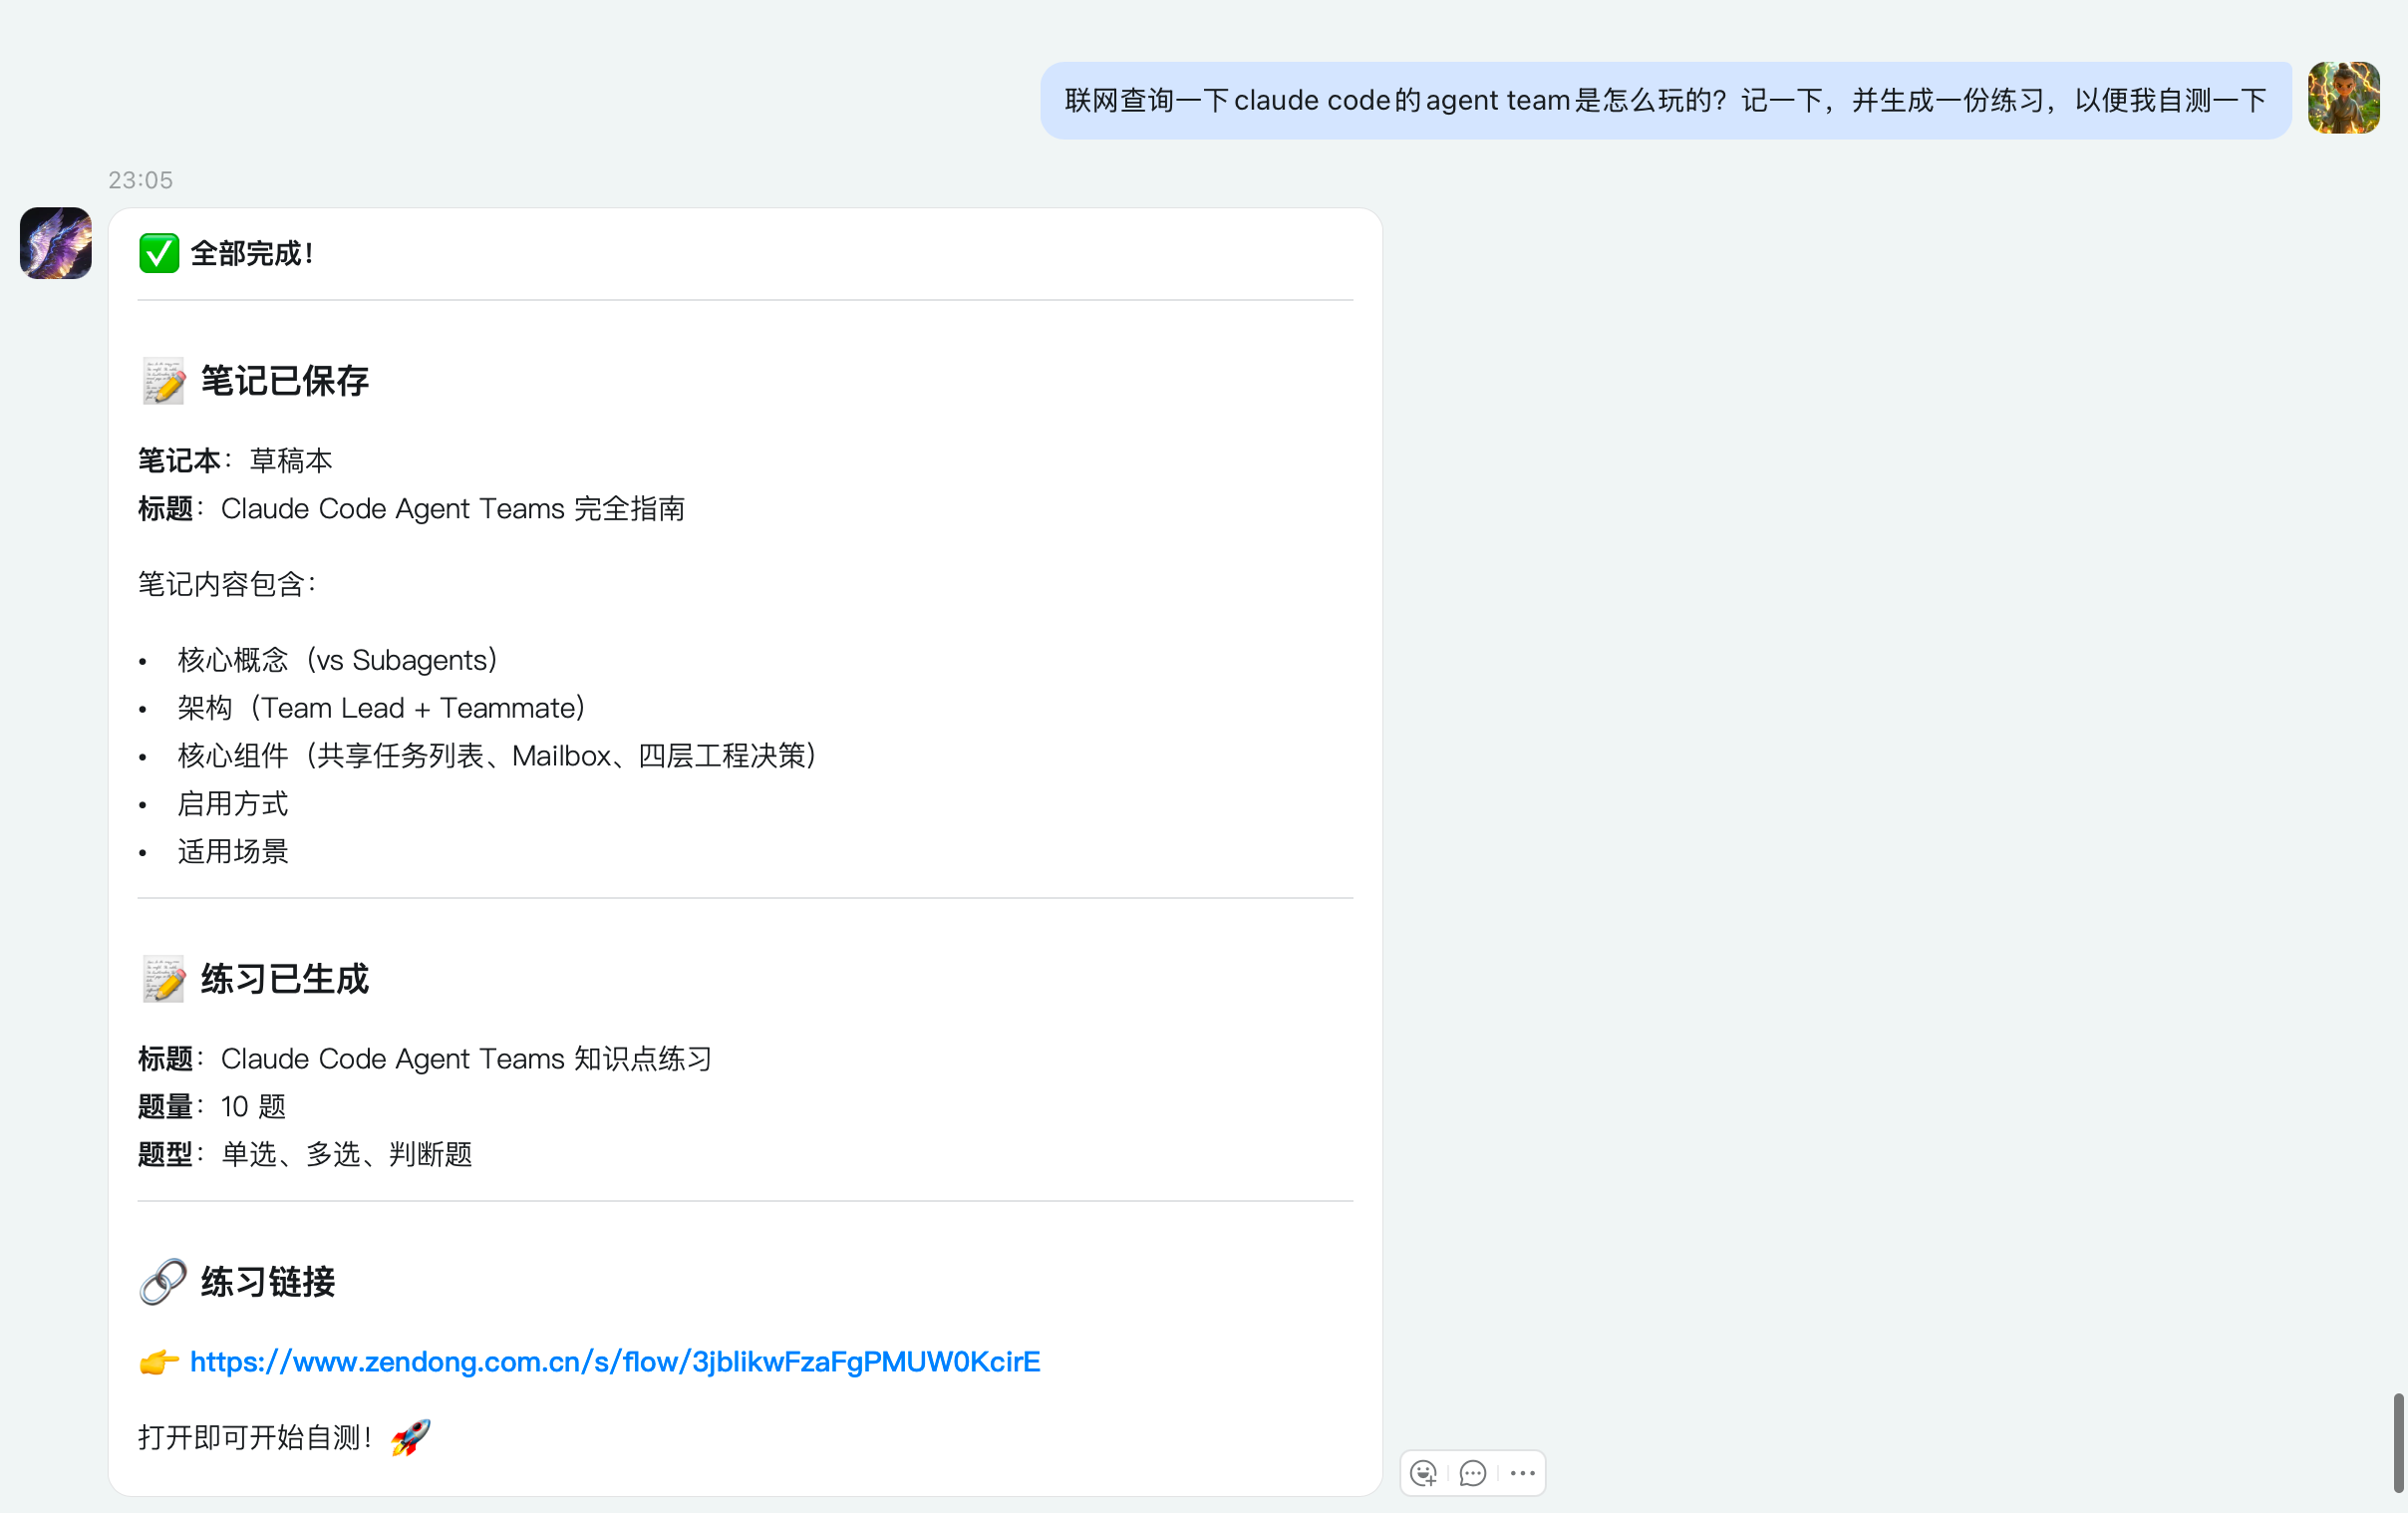Screen dimensions: 2408x1513
Task: Click the bullet '架构 (Team Lead + Teammate)'
Action: pos(381,708)
